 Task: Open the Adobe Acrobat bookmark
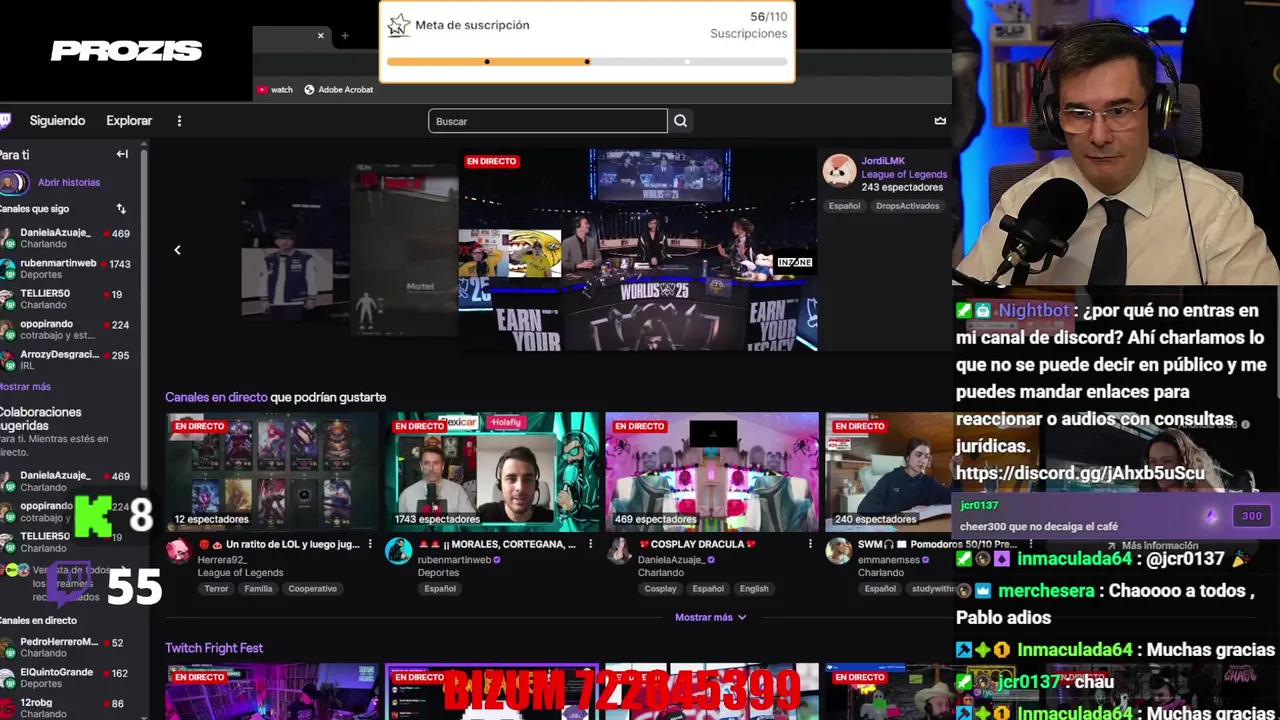click(x=339, y=90)
